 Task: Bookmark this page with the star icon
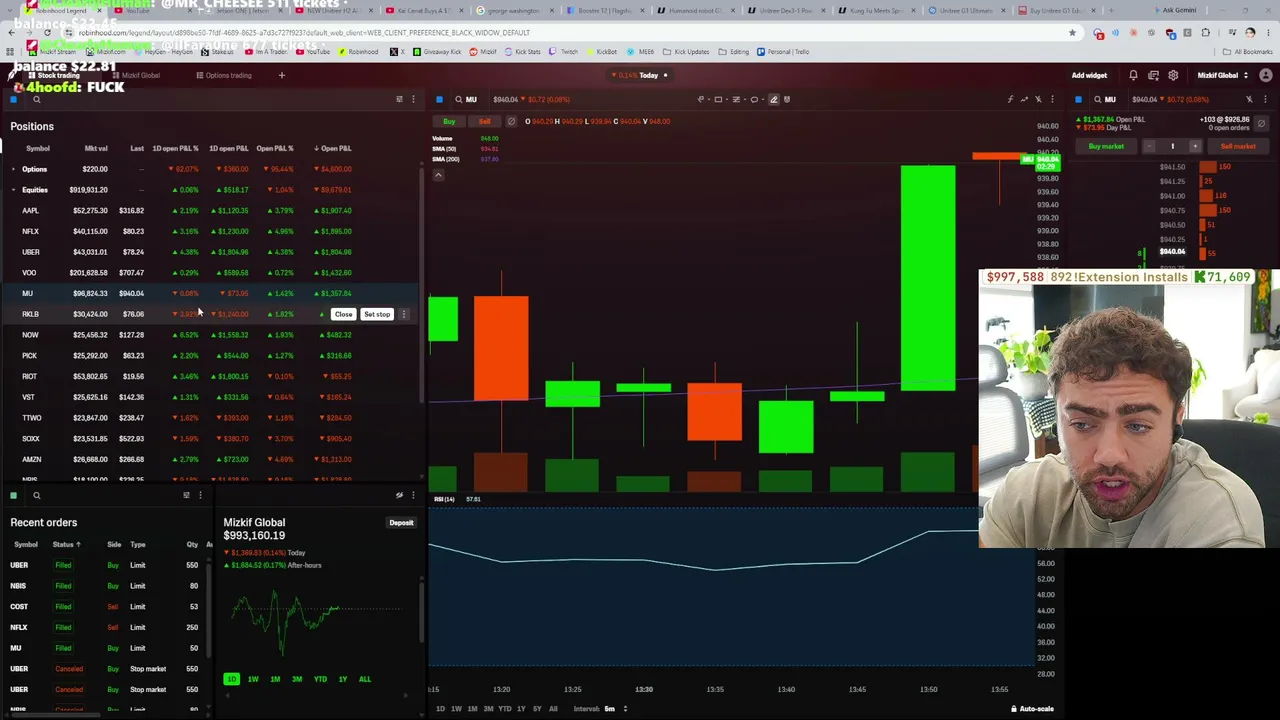(1072, 32)
